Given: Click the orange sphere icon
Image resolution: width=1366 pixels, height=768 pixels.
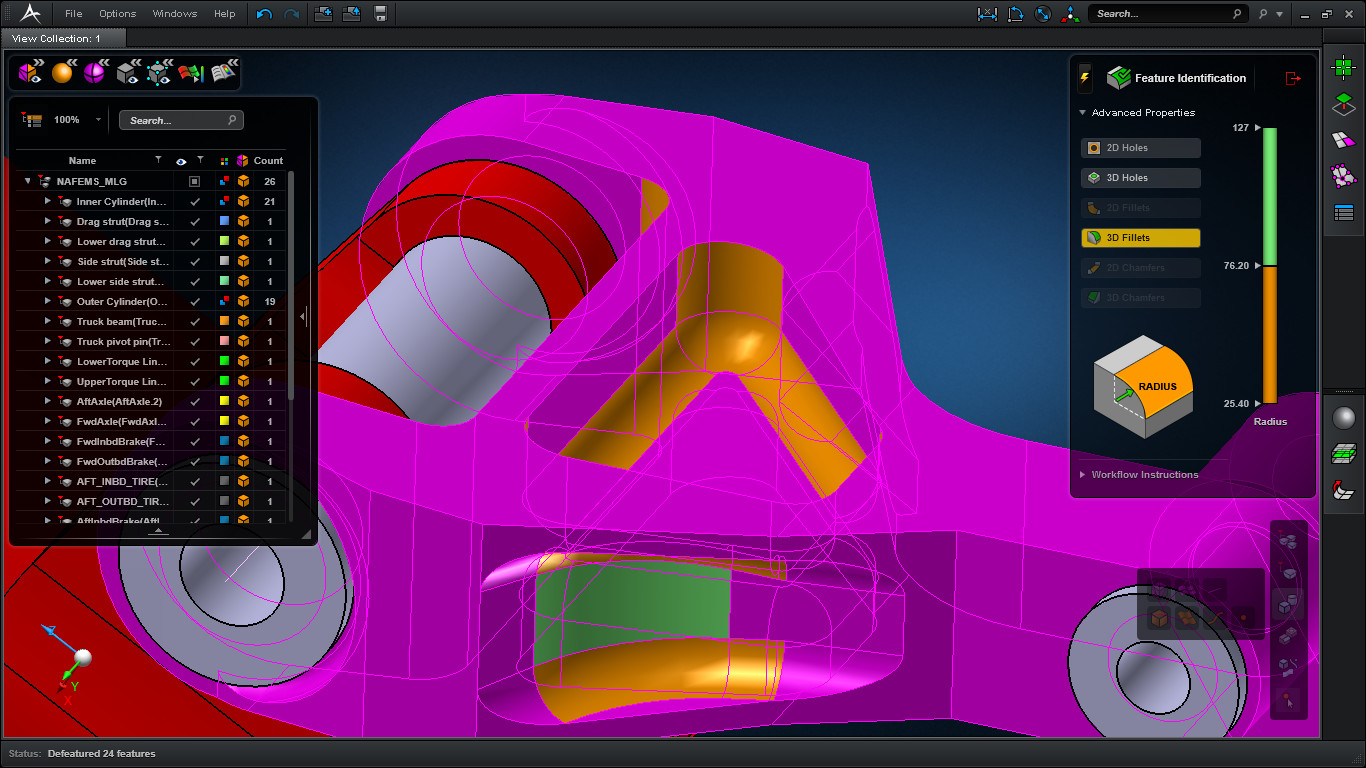Looking at the screenshot, I should (x=63, y=72).
